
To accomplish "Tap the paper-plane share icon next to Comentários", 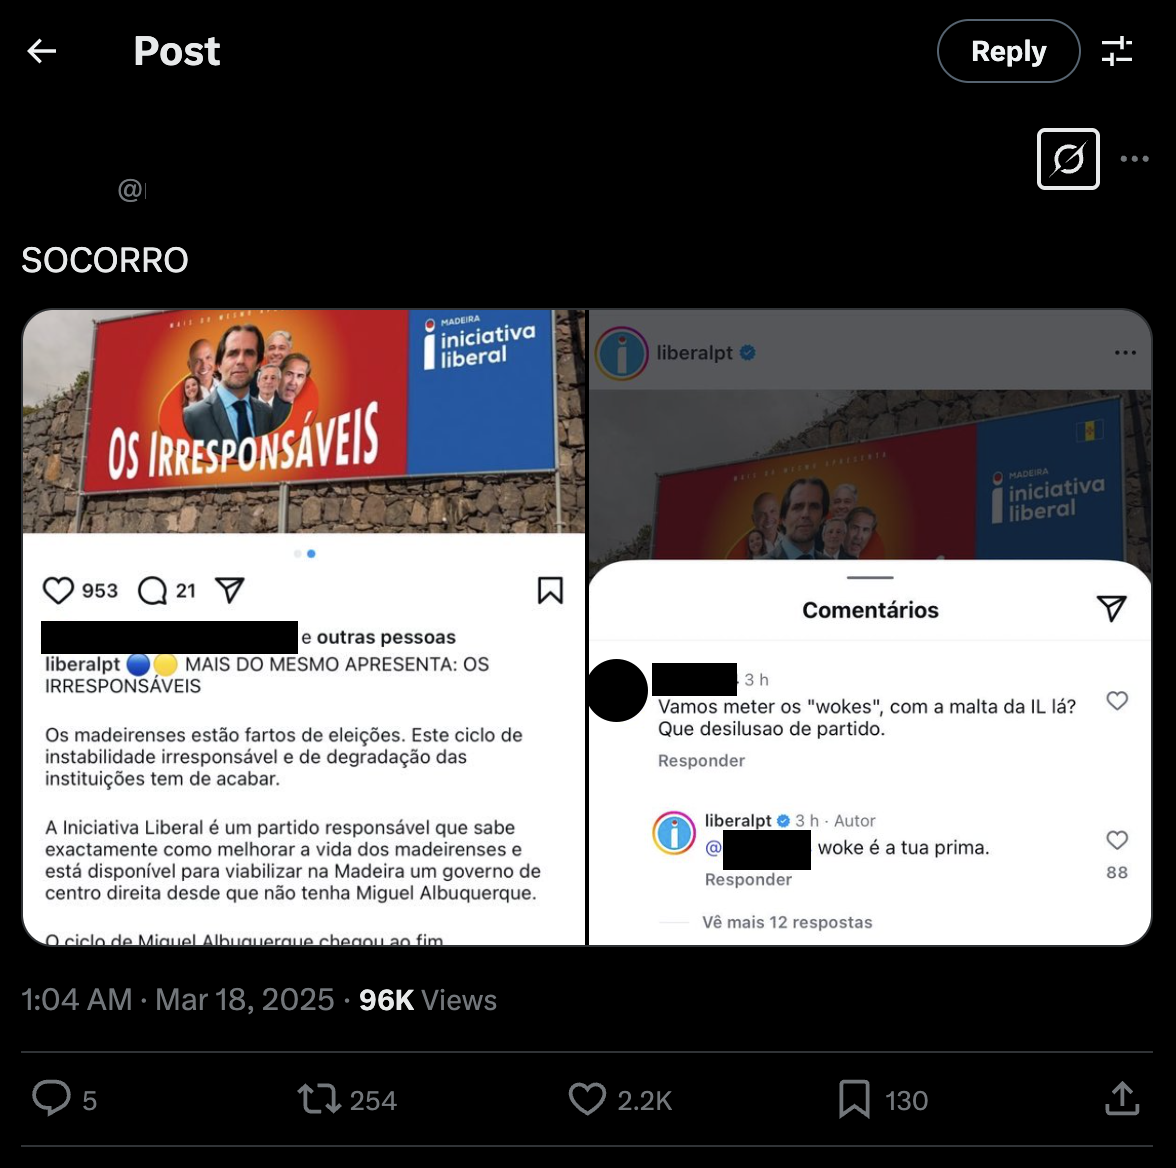I will click(x=1111, y=608).
